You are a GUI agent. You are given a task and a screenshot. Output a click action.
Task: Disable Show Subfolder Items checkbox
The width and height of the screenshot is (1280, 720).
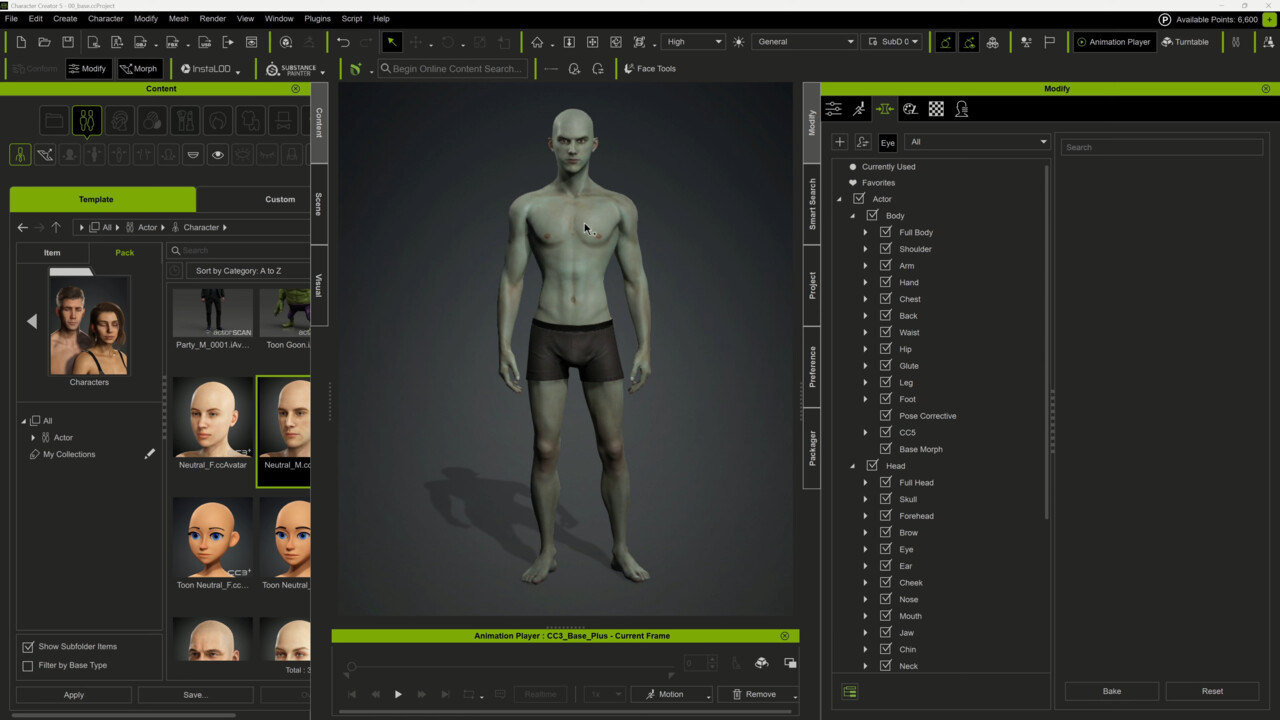click(28, 647)
